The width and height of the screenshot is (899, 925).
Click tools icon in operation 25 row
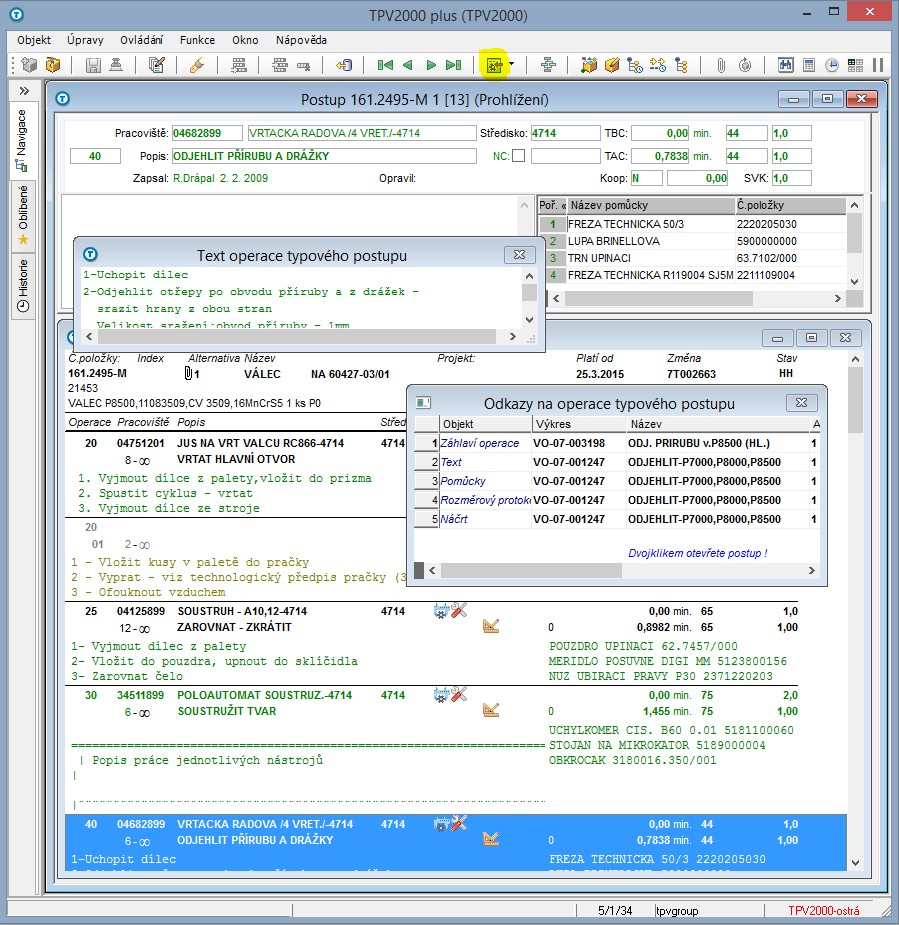[459, 611]
